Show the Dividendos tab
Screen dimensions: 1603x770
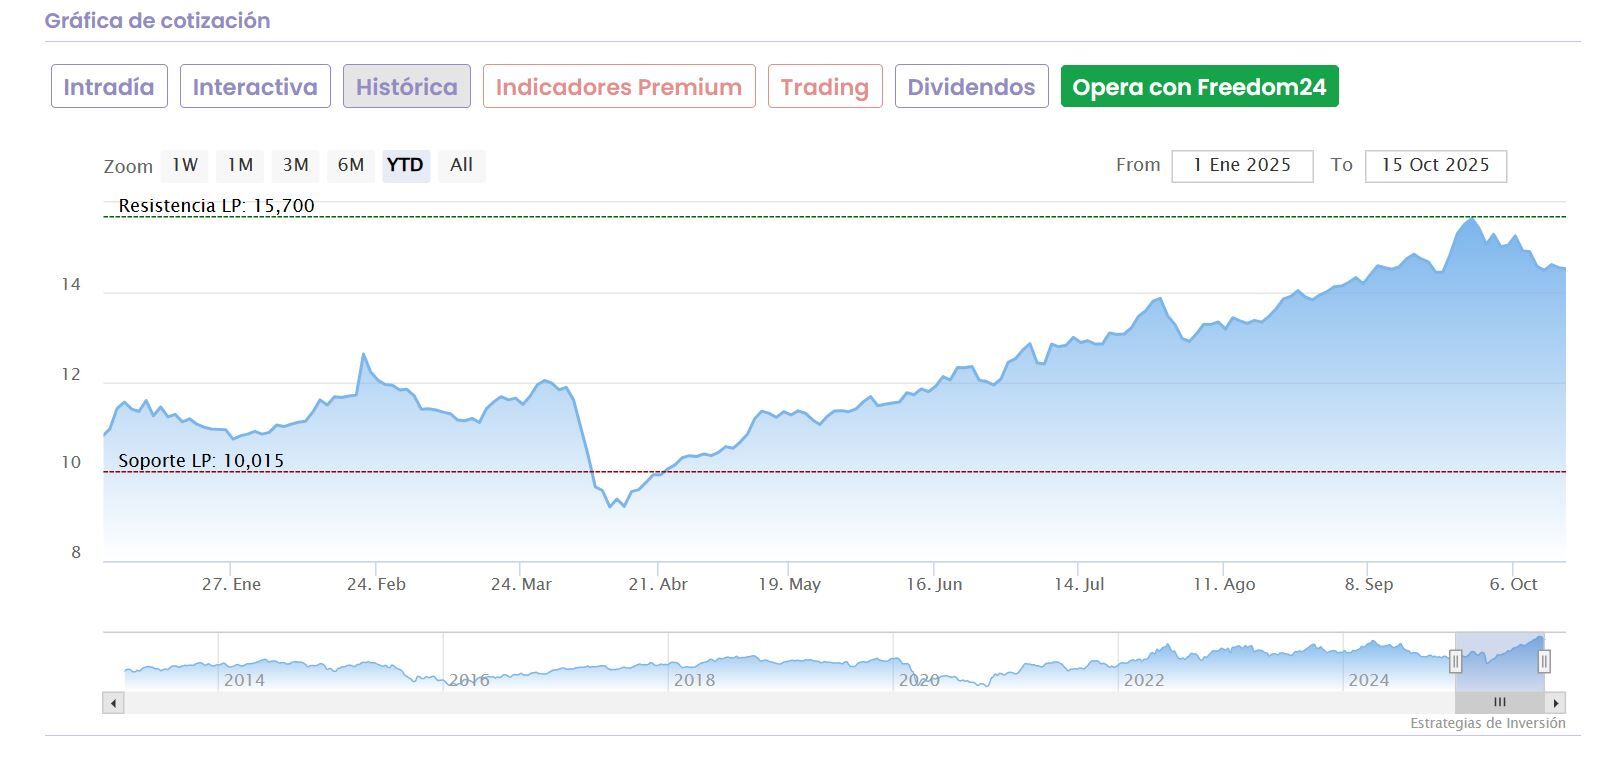click(971, 87)
